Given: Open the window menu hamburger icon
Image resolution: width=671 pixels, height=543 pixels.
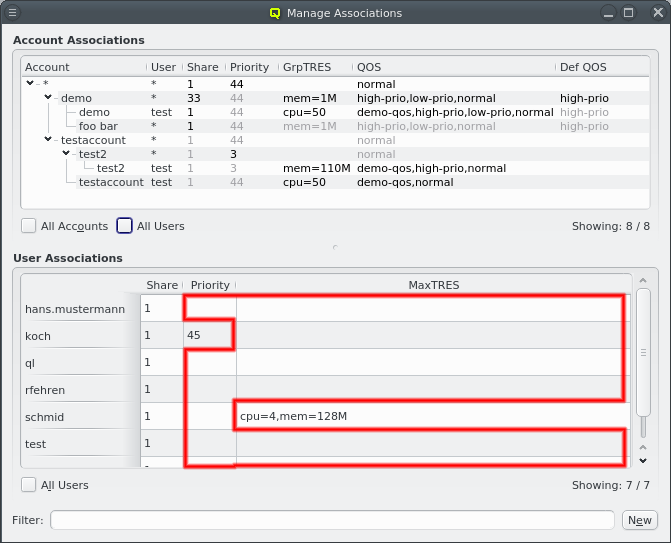Looking at the screenshot, I should [x=12, y=12].
